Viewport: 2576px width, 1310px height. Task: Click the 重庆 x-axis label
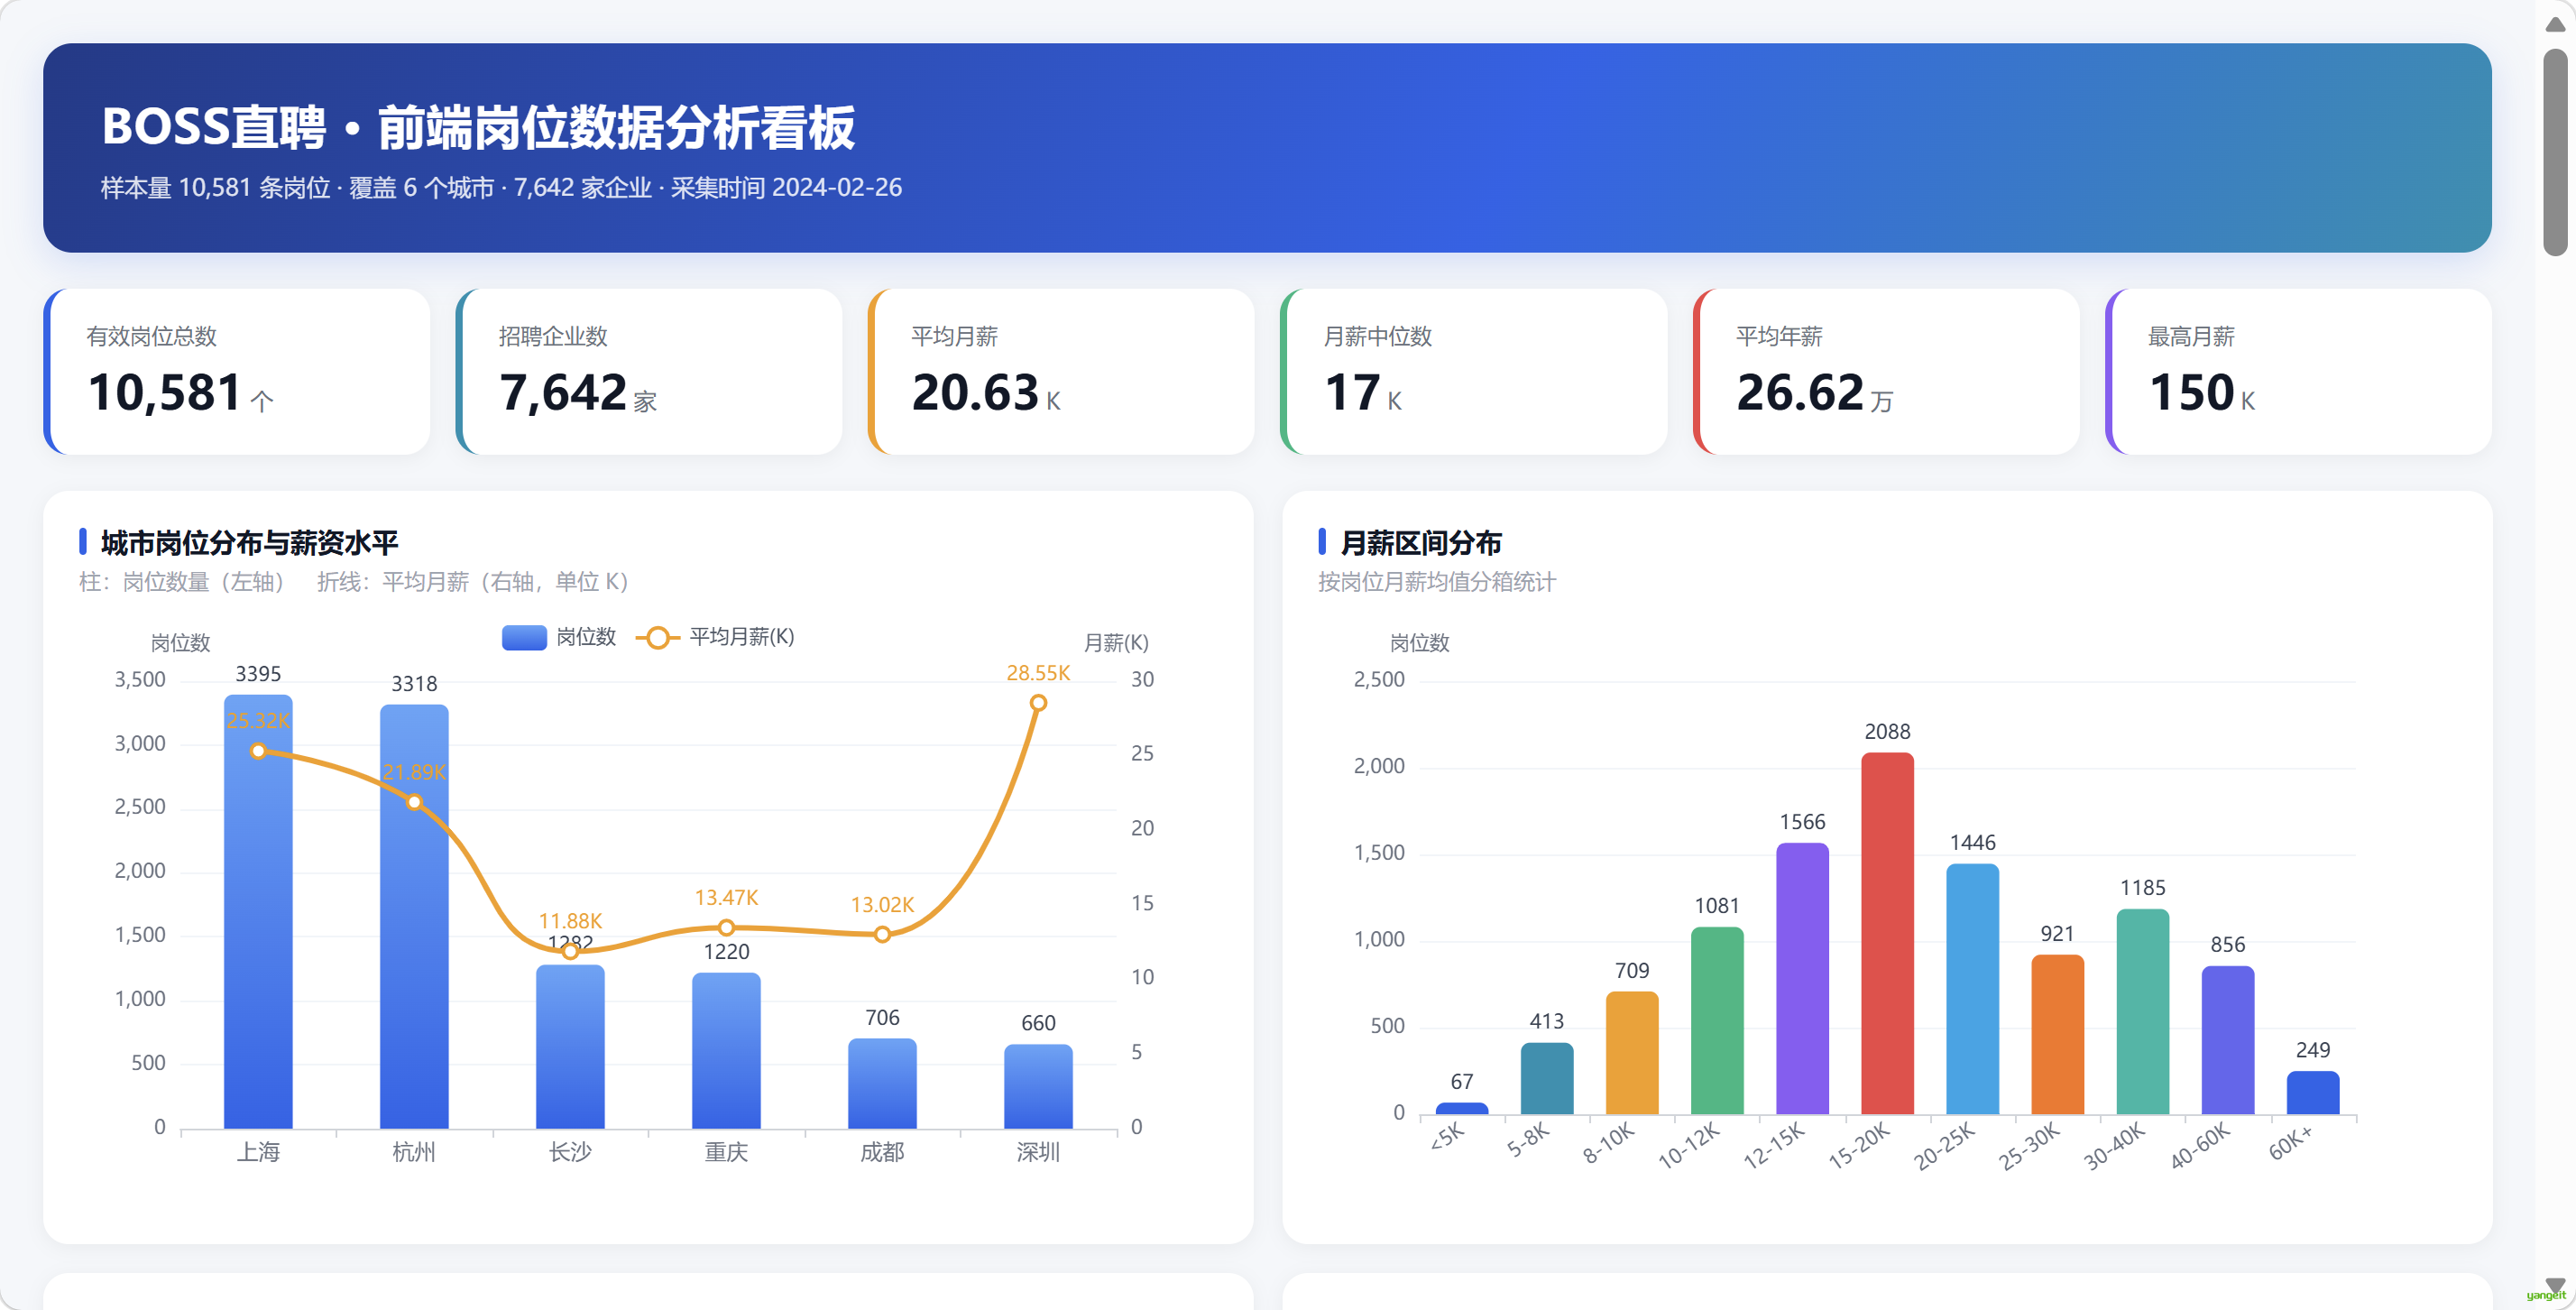726,1152
